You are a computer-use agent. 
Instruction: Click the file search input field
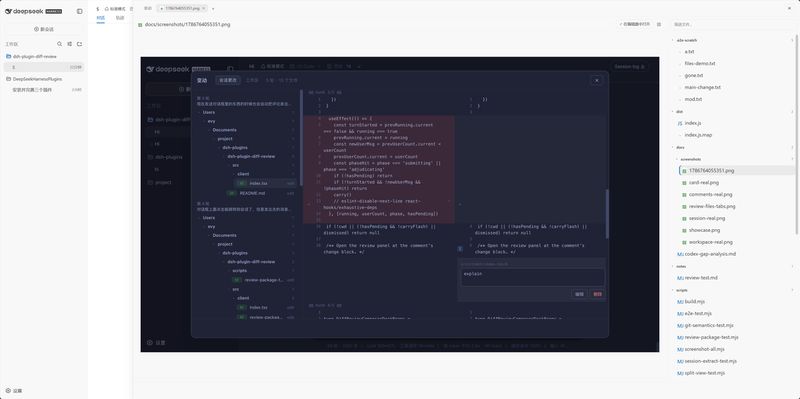(x=732, y=24)
